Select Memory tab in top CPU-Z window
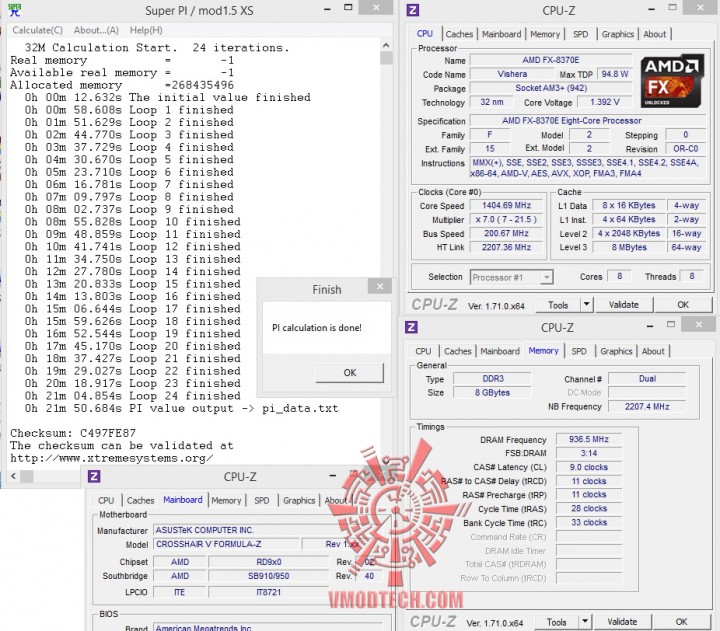The width and height of the screenshot is (720, 631). click(x=545, y=34)
